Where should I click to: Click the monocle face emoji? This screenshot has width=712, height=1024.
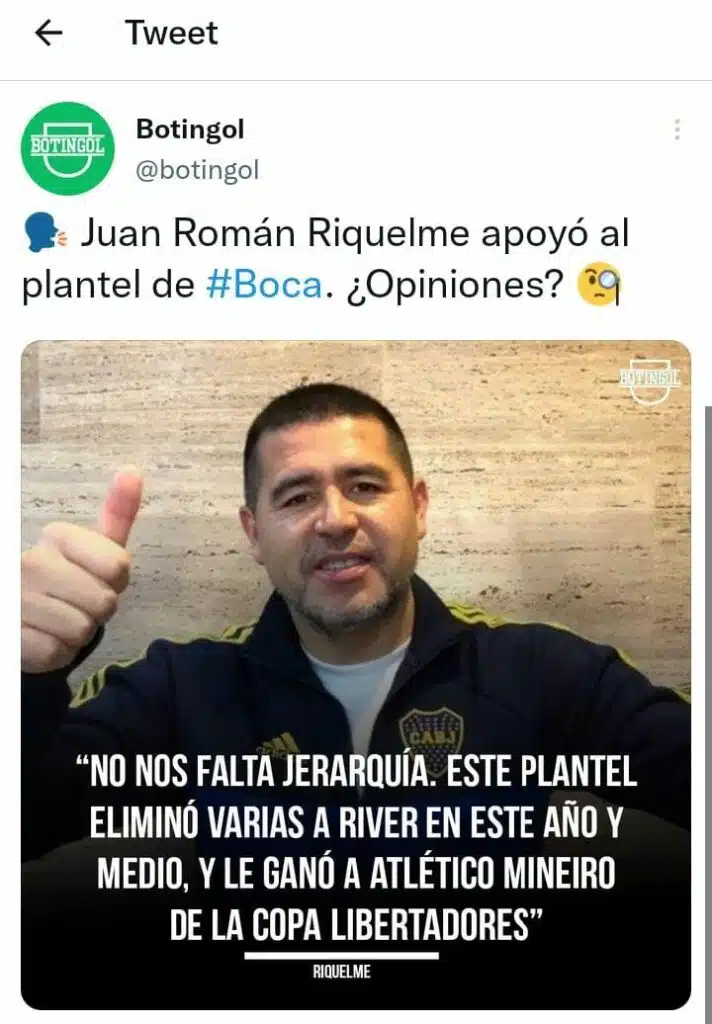click(599, 284)
